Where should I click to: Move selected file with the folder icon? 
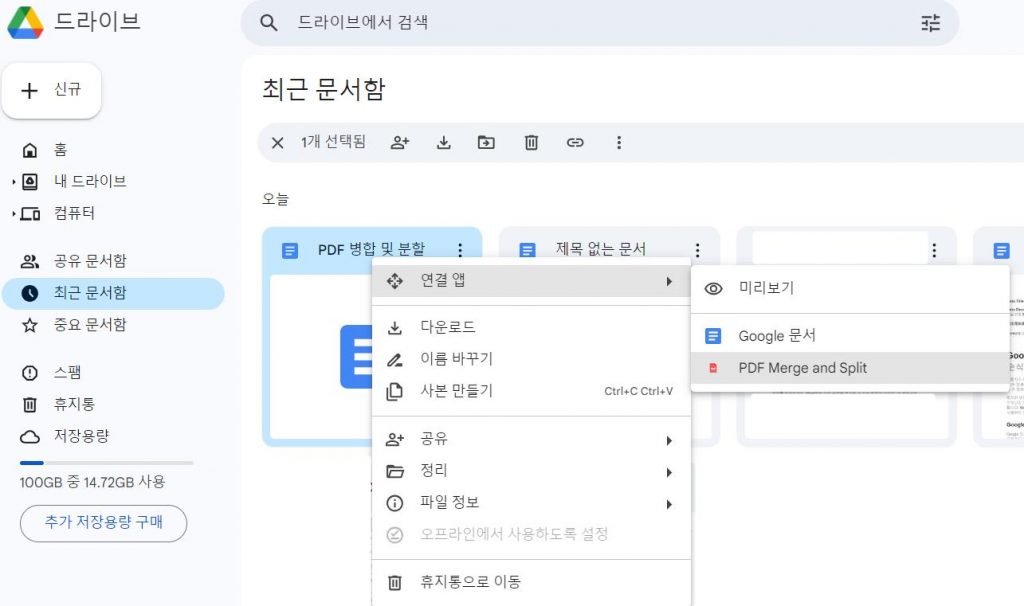pos(486,142)
